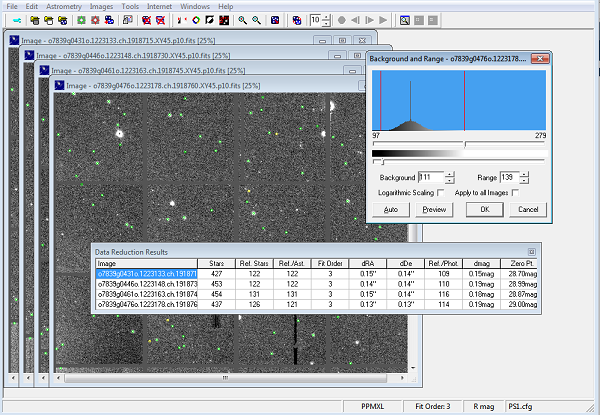Click the third yellow folder icon with blue badge
The width and height of the screenshot is (600, 415).
62,21
